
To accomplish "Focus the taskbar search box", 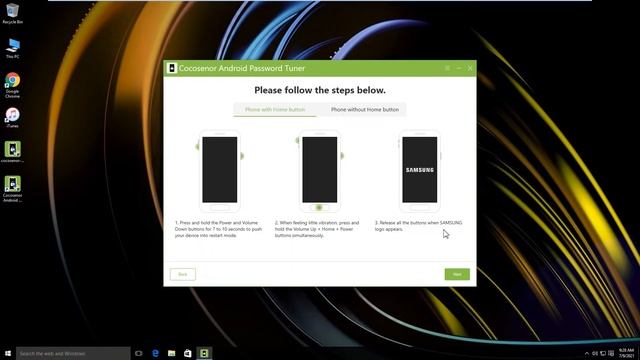I will click(x=73, y=353).
